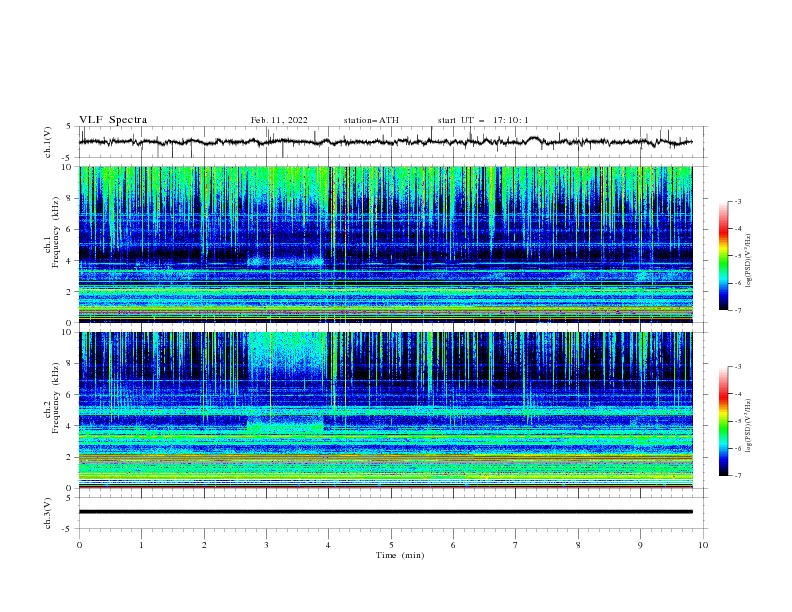This screenshot has width=792, height=612.
Task: Click the "station=ATH" header label
Action: [371, 120]
